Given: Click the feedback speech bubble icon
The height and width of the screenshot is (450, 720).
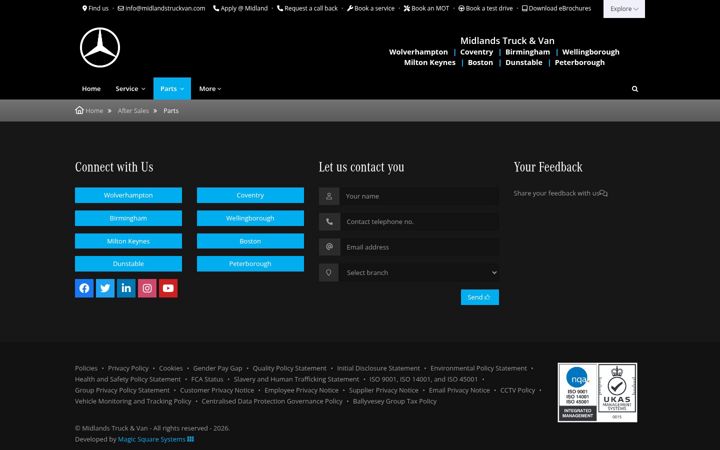Looking at the screenshot, I should [604, 193].
